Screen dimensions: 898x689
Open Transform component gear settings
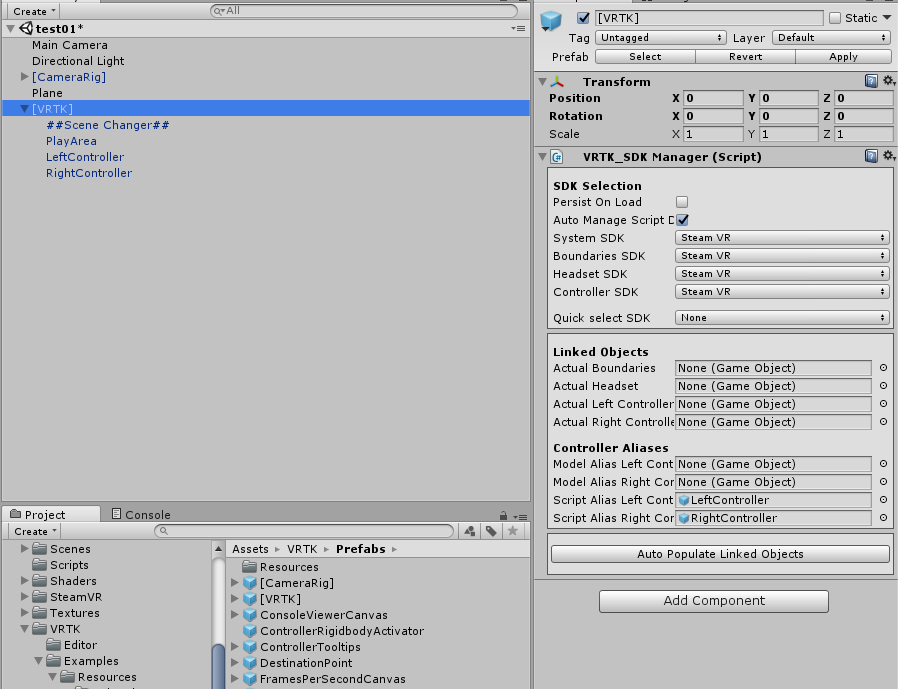click(x=888, y=81)
